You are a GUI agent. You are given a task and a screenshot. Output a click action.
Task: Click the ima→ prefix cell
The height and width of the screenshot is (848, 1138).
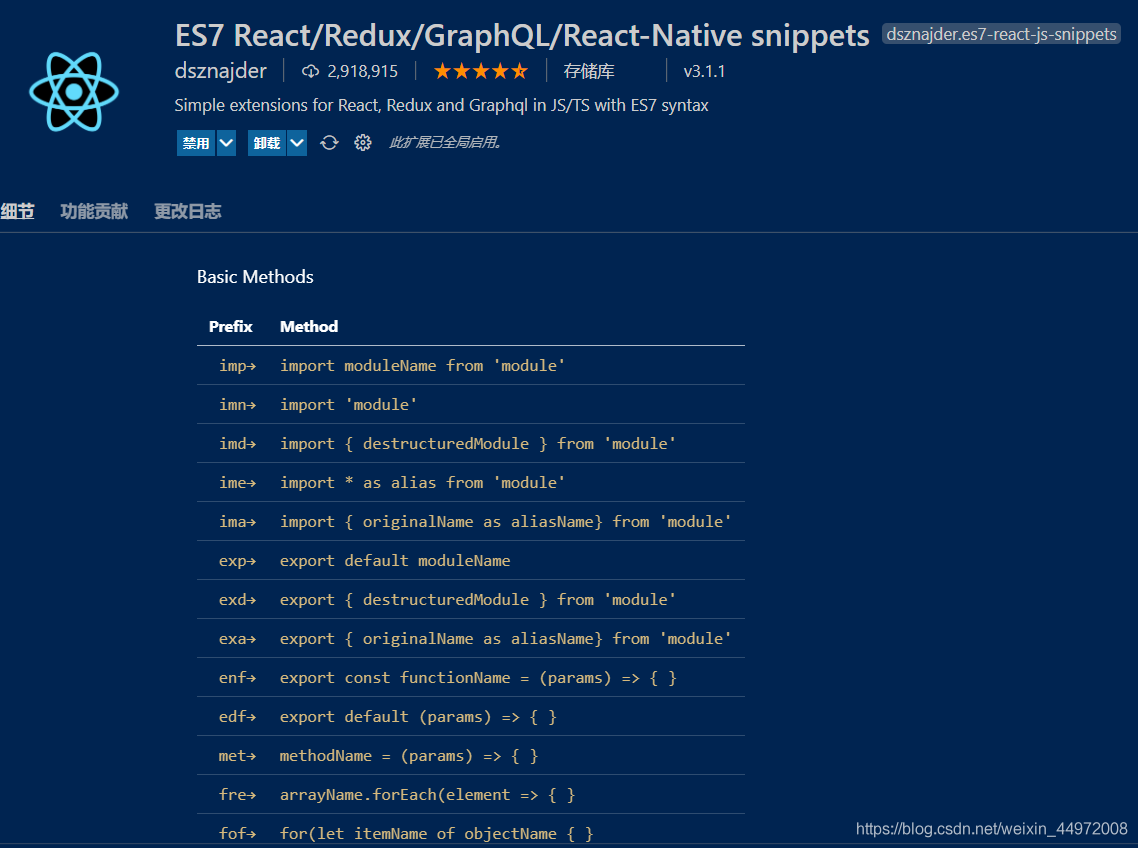(x=238, y=522)
